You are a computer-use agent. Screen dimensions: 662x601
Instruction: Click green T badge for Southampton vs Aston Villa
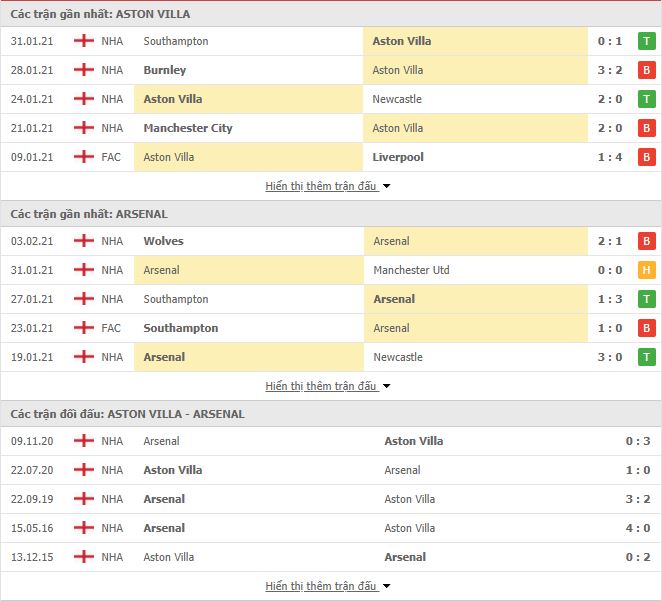(646, 41)
